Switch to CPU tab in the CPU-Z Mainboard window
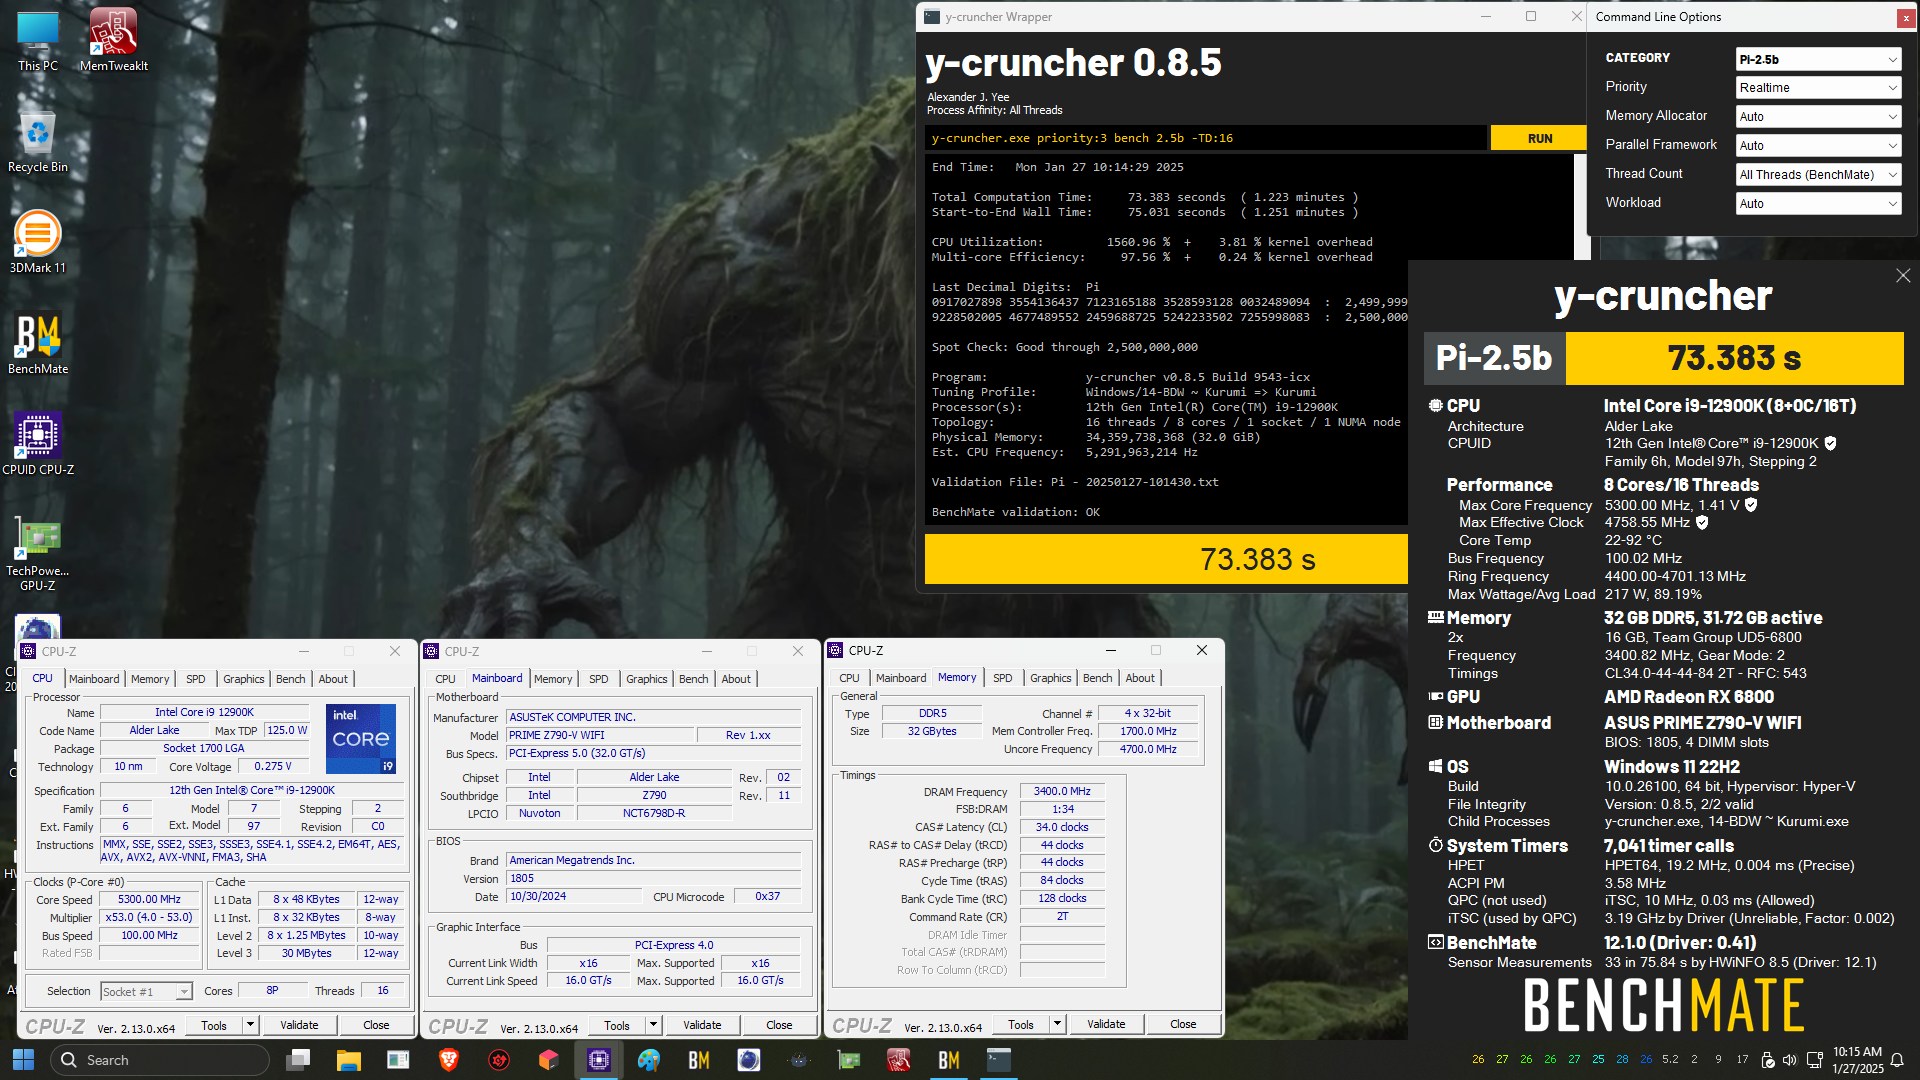1920x1080 pixels. [446, 679]
